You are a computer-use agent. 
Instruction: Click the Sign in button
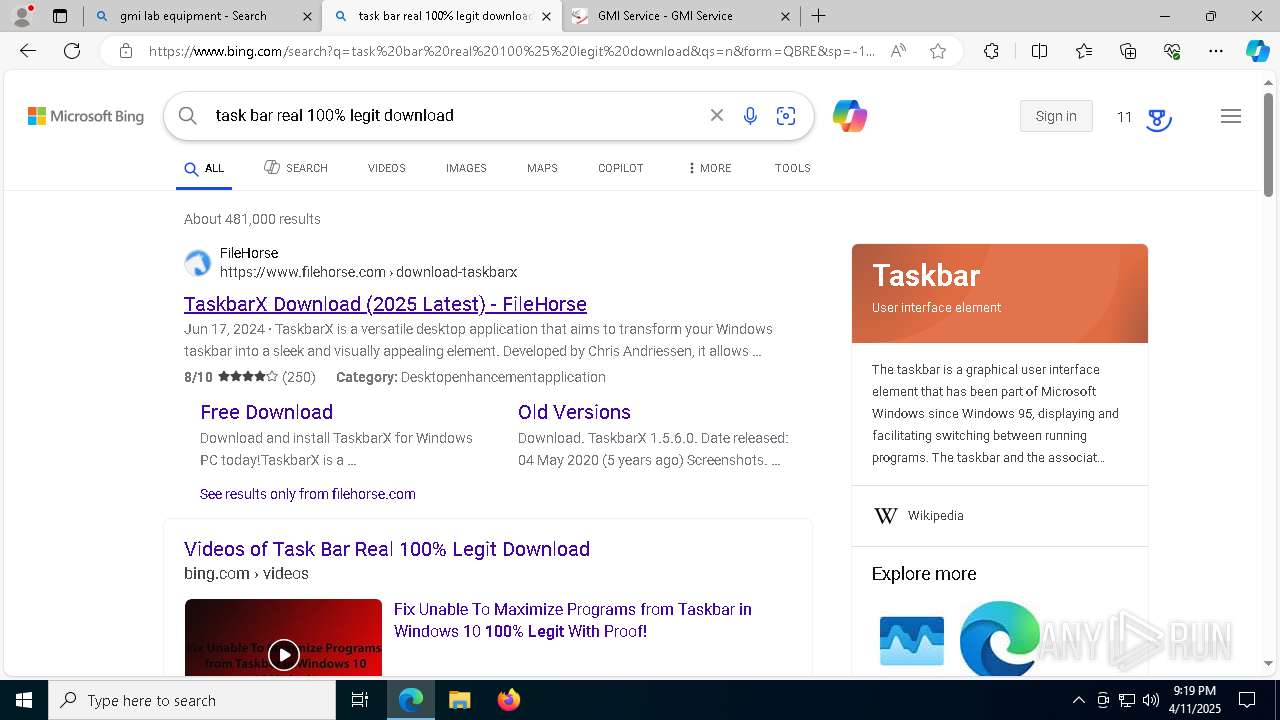[1056, 116]
